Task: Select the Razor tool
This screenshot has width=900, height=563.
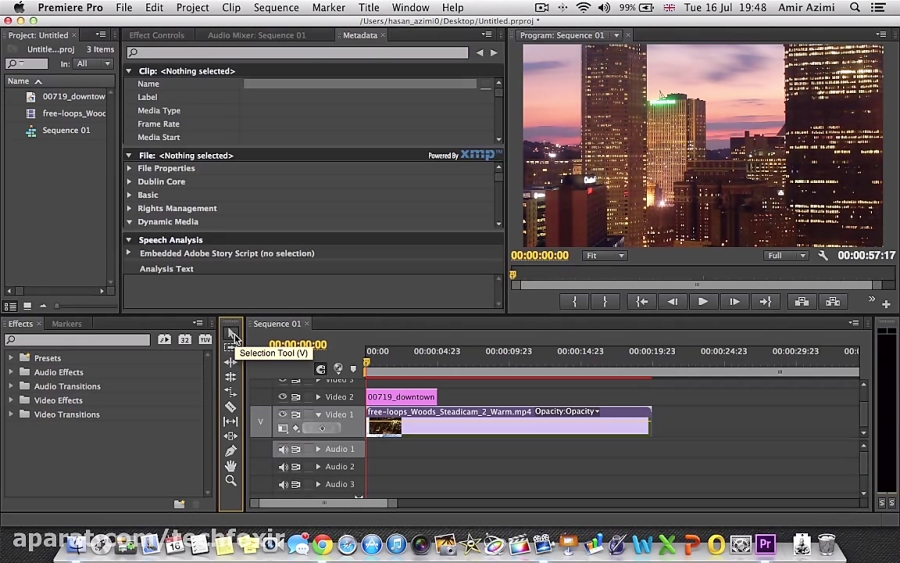Action: tap(230, 407)
